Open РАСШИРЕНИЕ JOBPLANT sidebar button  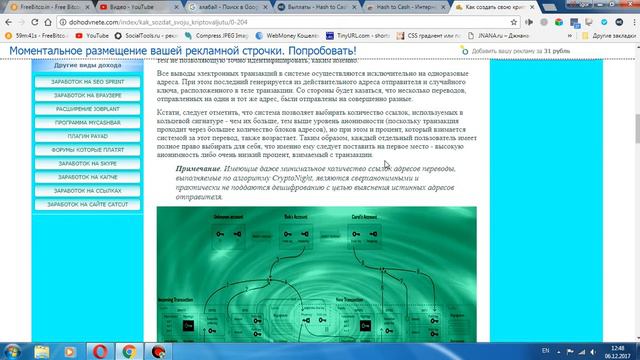(x=87, y=109)
